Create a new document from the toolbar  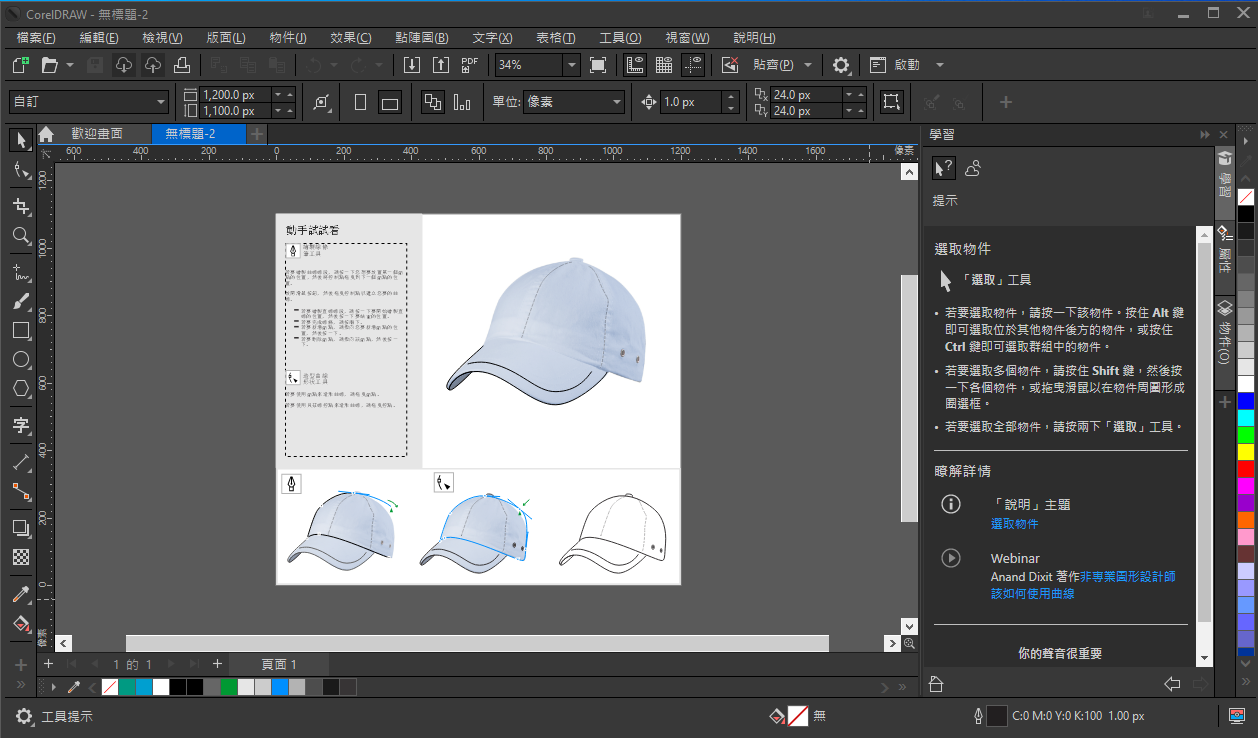pos(20,65)
